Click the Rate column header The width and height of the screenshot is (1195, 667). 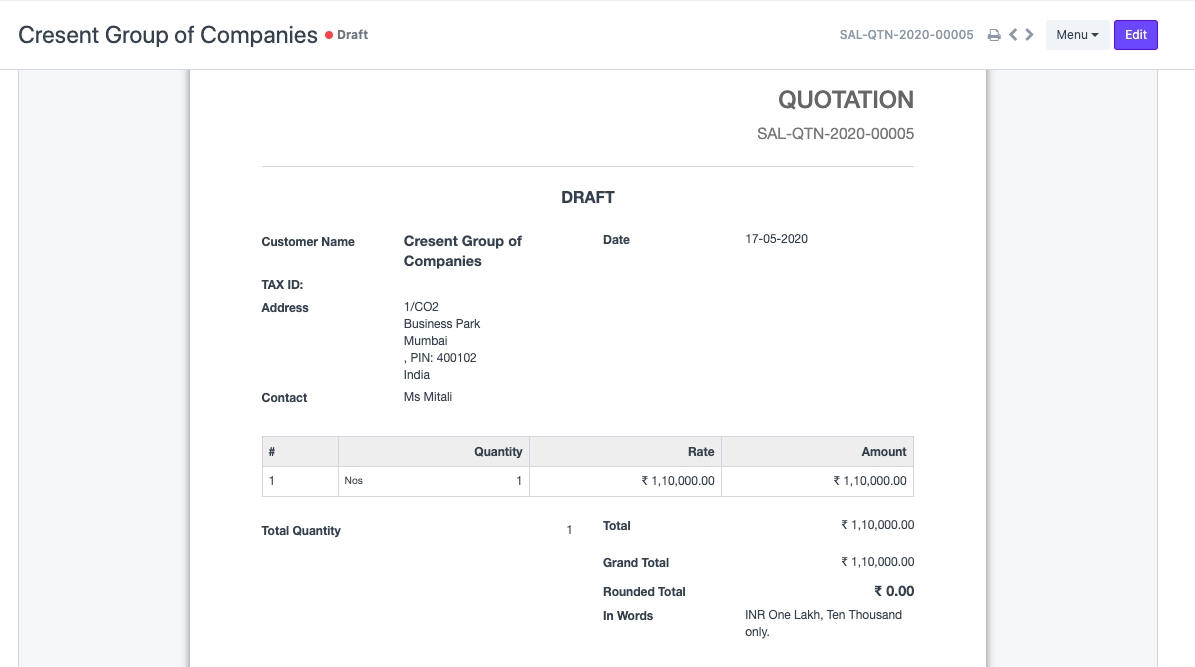click(700, 452)
